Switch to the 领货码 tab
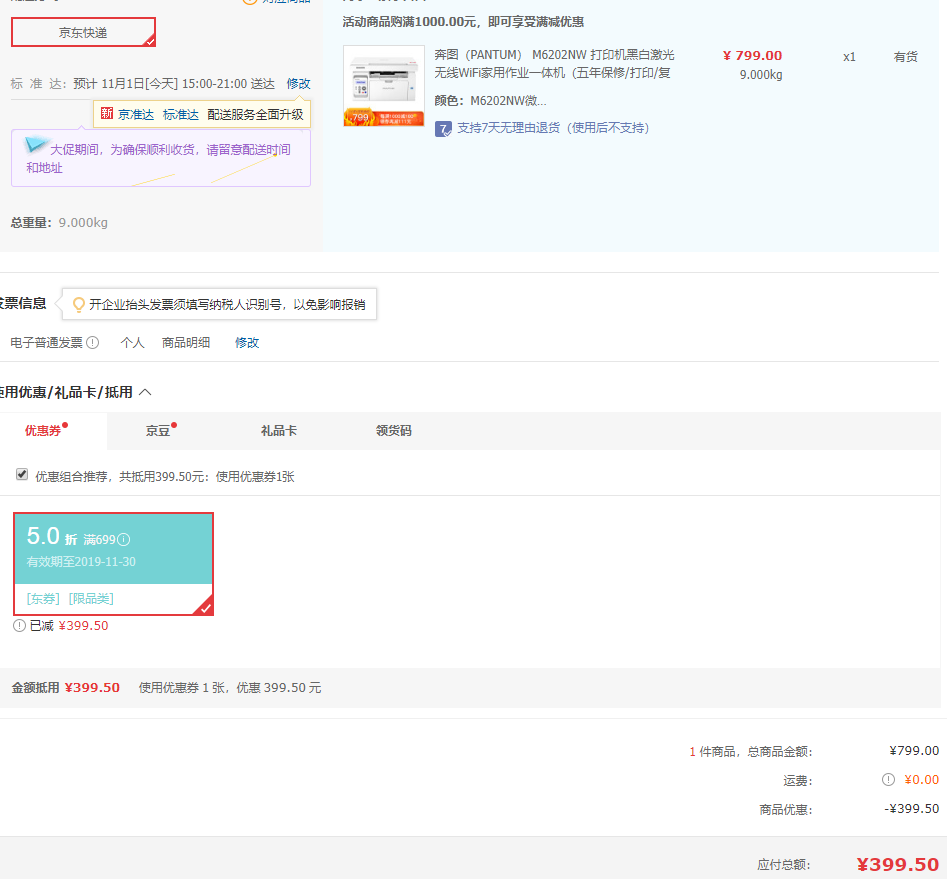The height and width of the screenshot is (879, 947). coord(393,431)
